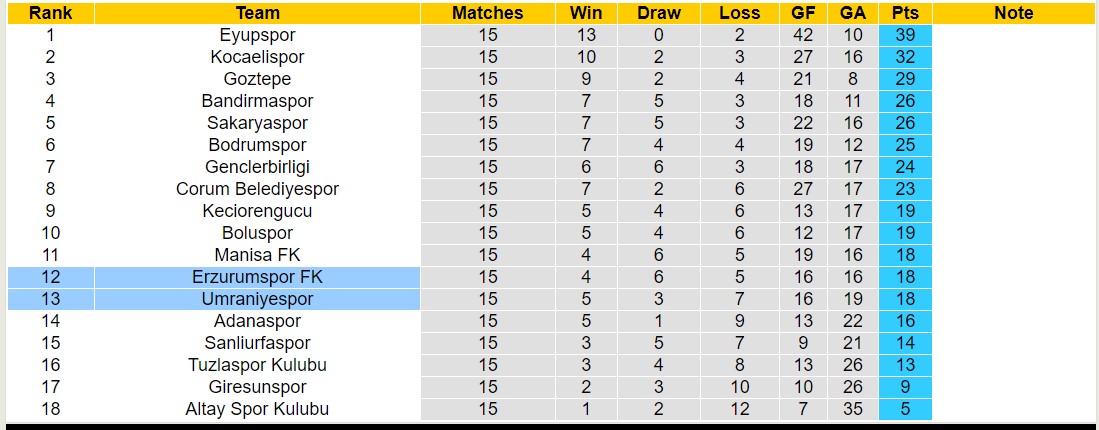Click Giresunspor's 9 points cell
Viewport: 1099px width, 430px height.
tap(905, 387)
